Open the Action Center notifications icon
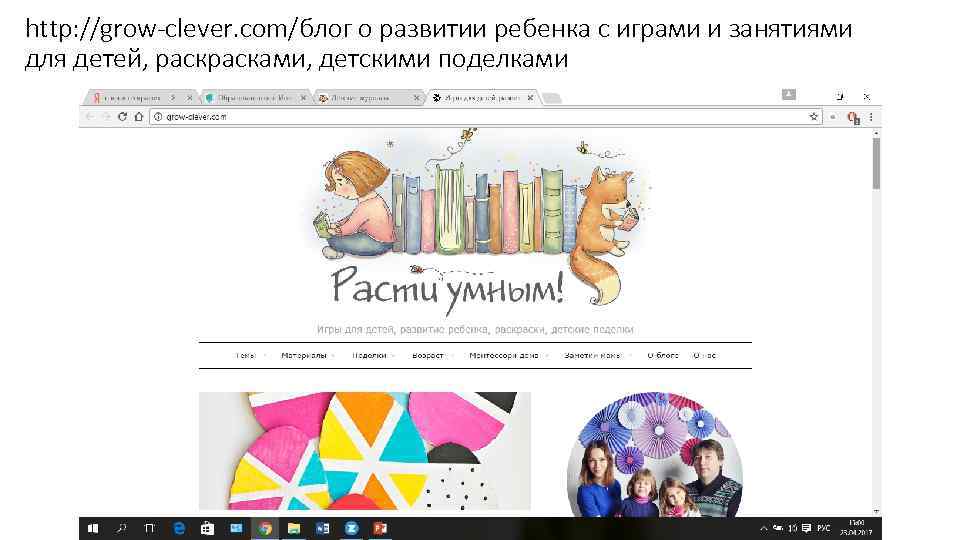960x540 pixels. 806,528
